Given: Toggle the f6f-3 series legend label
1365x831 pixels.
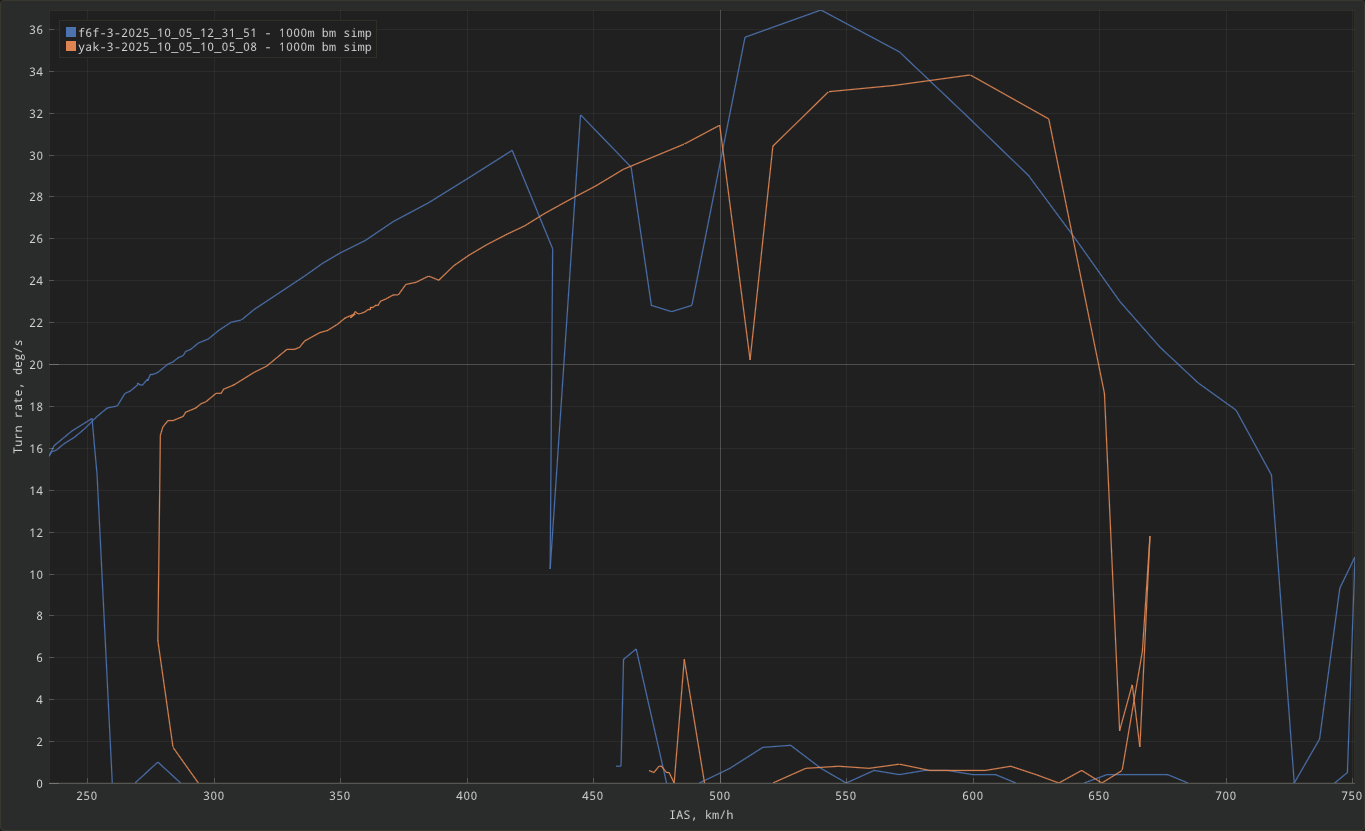Looking at the screenshot, I should (225, 33).
